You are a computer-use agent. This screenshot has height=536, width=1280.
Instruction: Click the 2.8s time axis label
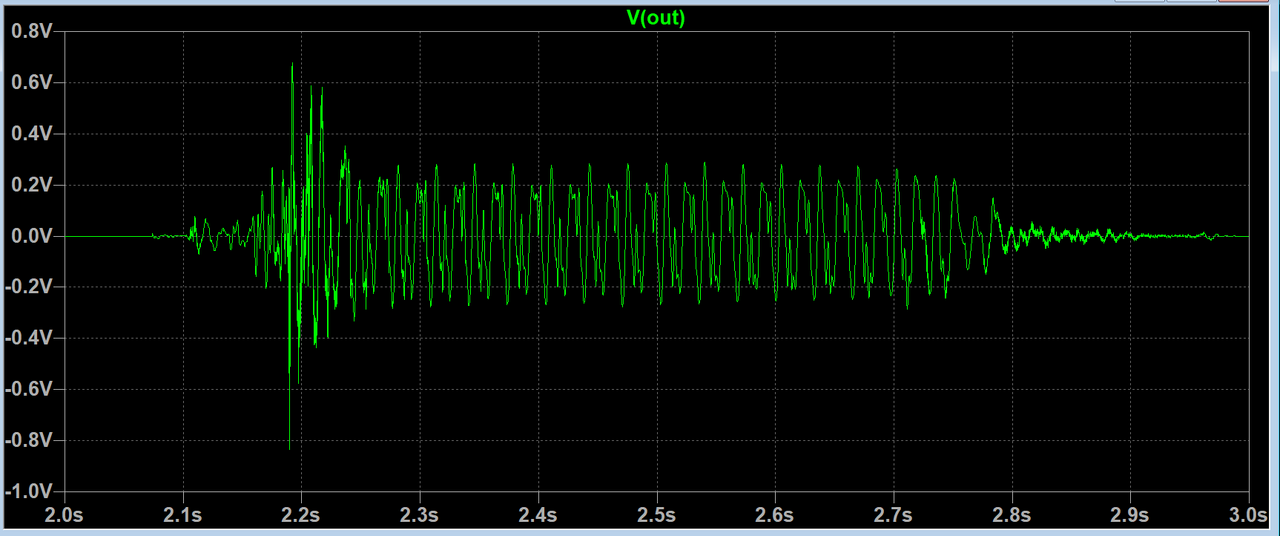tap(1012, 515)
